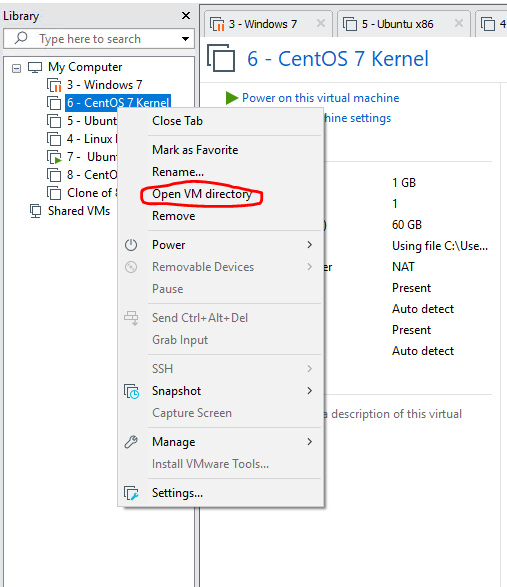The height and width of the screenshot is (587, 507).
Task: Click the 1 GB memory value
Action: coord(404,183)
